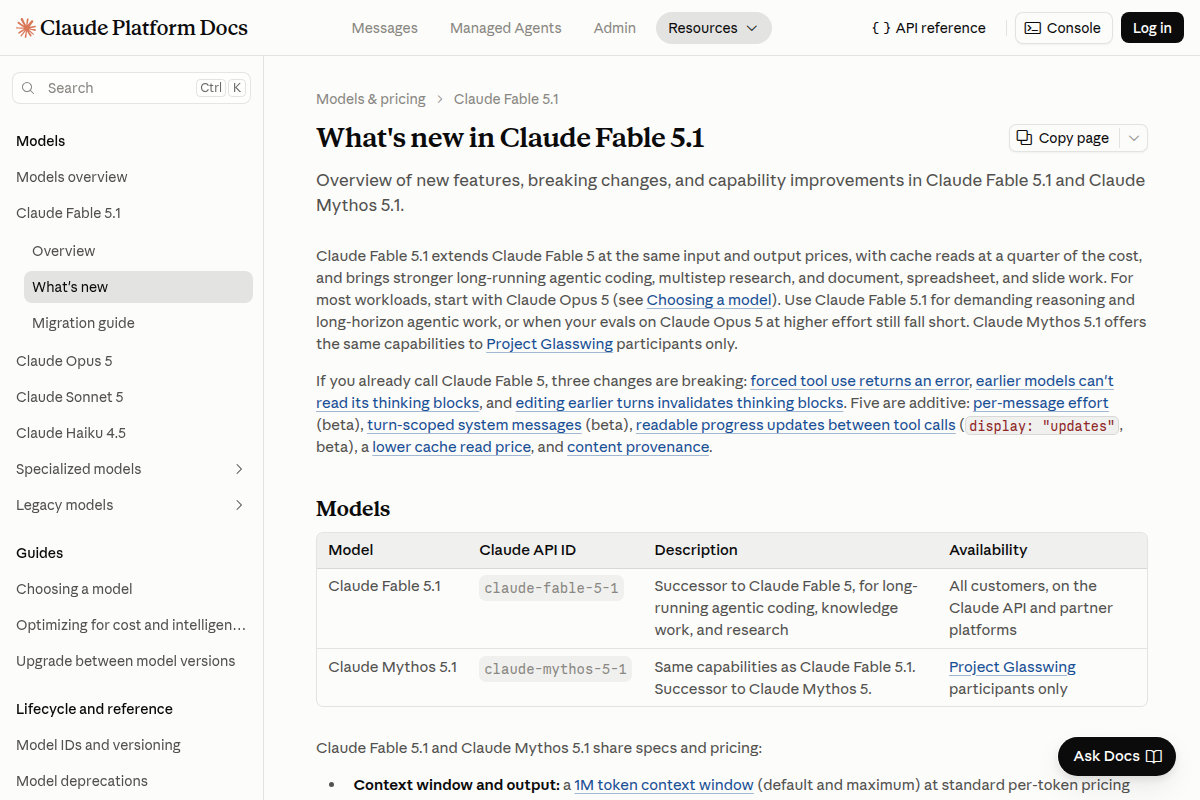
Task: Open the Resources dropdown menu
Action: pyautogui.click(x=714, y=28)
